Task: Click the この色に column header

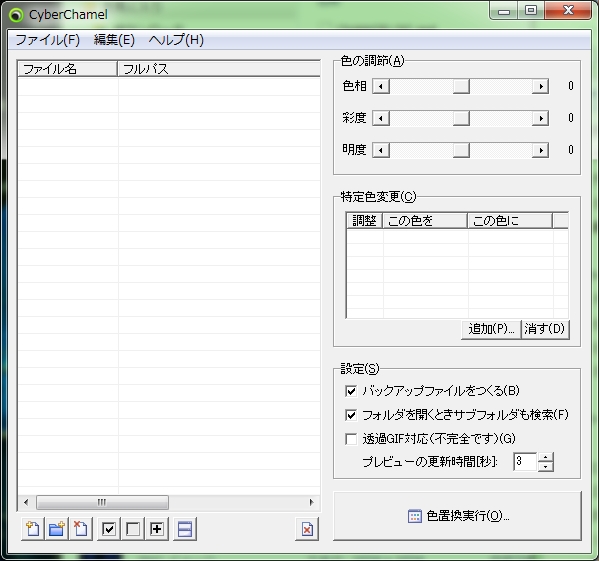Action: pyautogui.click(x=510, y=221)
